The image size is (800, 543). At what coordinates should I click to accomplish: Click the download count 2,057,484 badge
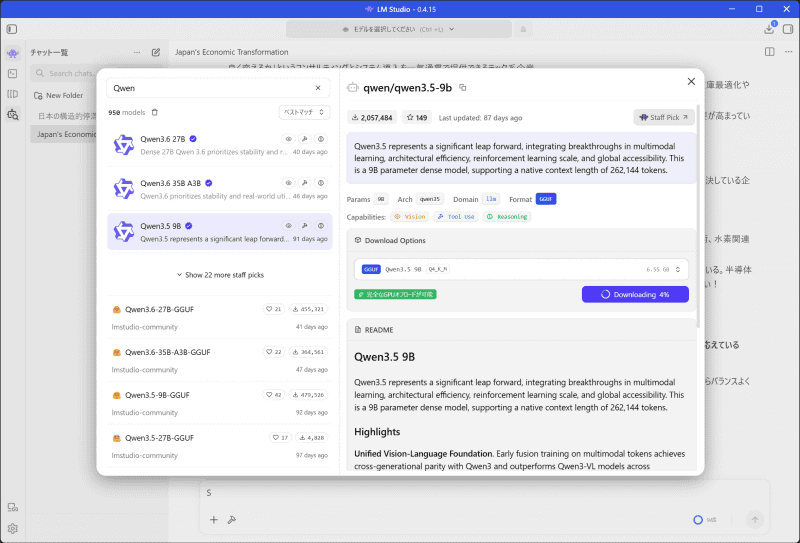click(x=372, y=117)
